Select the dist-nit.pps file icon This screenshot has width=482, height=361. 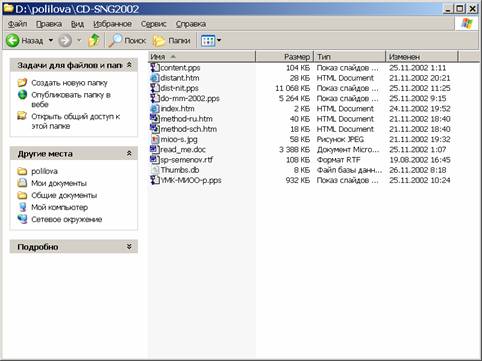(x=155, y=88)
